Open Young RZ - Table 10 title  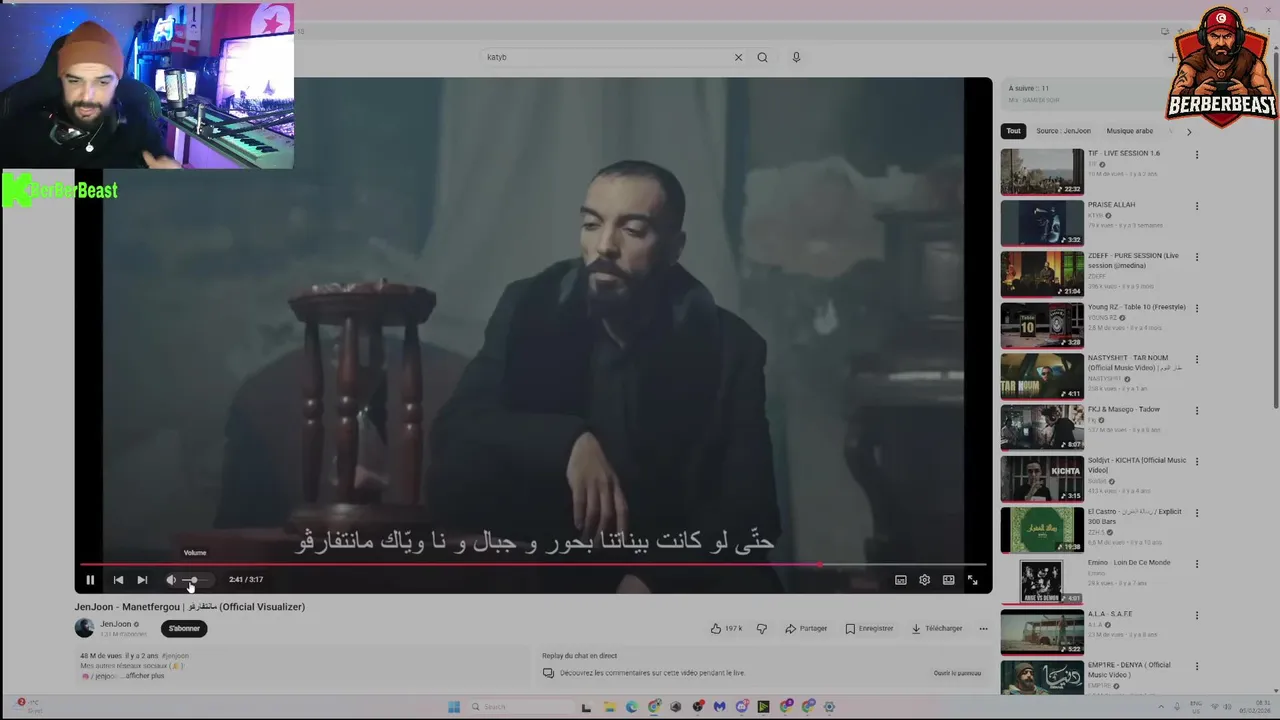pyautogui.click(x=1137, y=307)
